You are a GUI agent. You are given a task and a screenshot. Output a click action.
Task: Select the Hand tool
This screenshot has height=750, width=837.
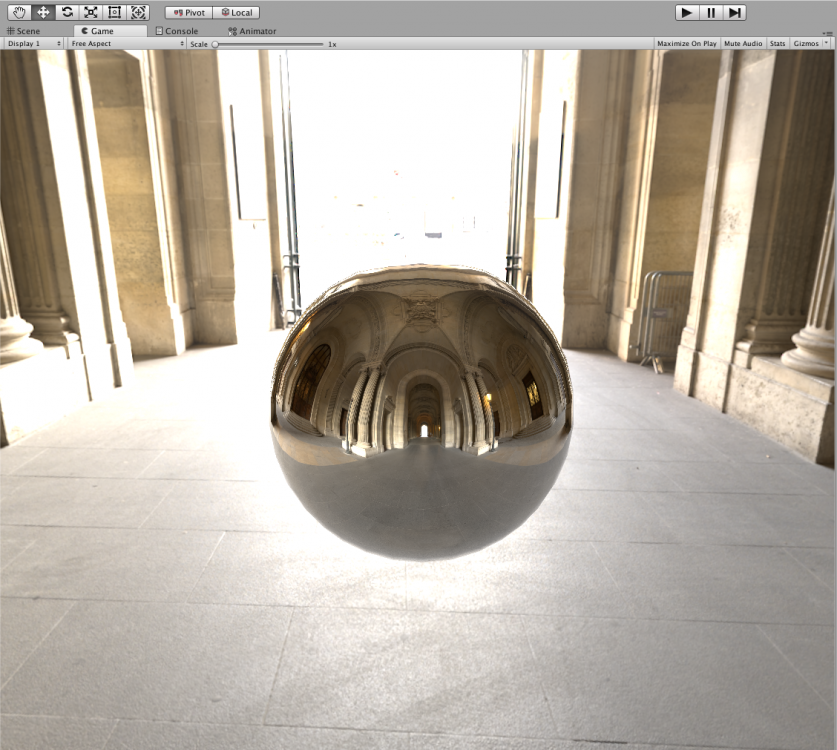click(18, 12)
